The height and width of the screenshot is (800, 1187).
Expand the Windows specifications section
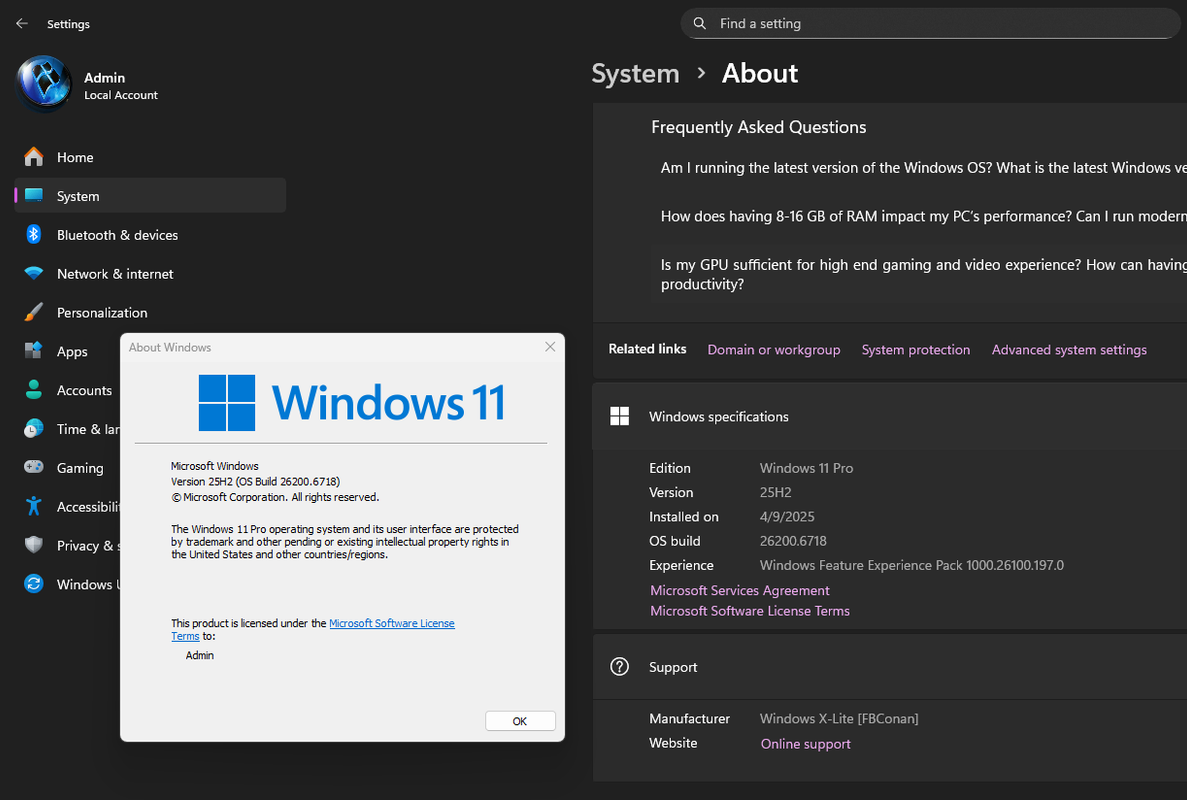[x=889, y=416]
